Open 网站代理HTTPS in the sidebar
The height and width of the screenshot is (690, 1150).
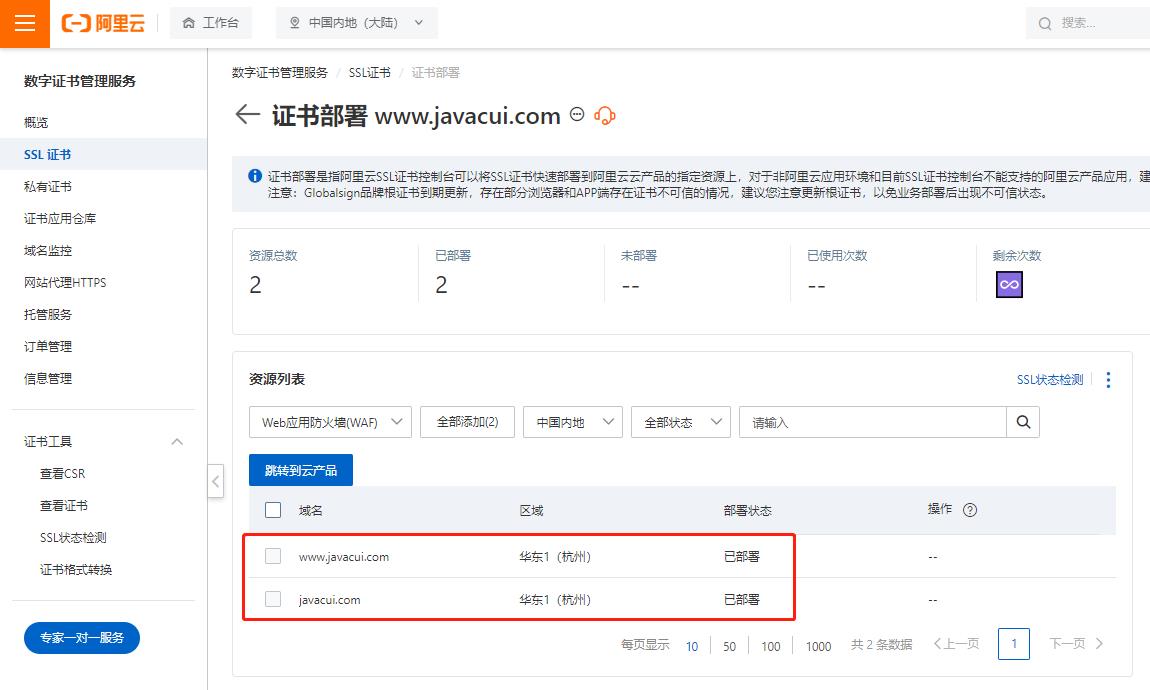(x=65, y=282)
